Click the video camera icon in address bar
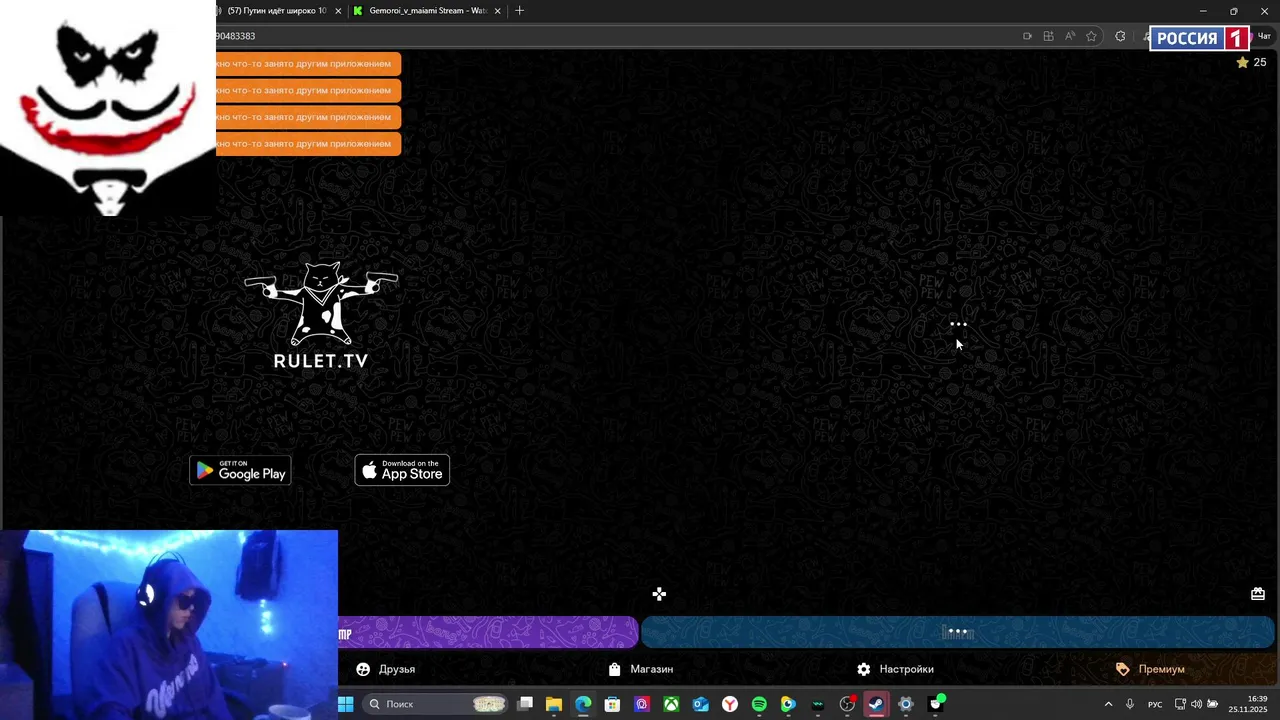This screenshot has width=1280, height=720. pyautogui.click(x=1027, y=36)
